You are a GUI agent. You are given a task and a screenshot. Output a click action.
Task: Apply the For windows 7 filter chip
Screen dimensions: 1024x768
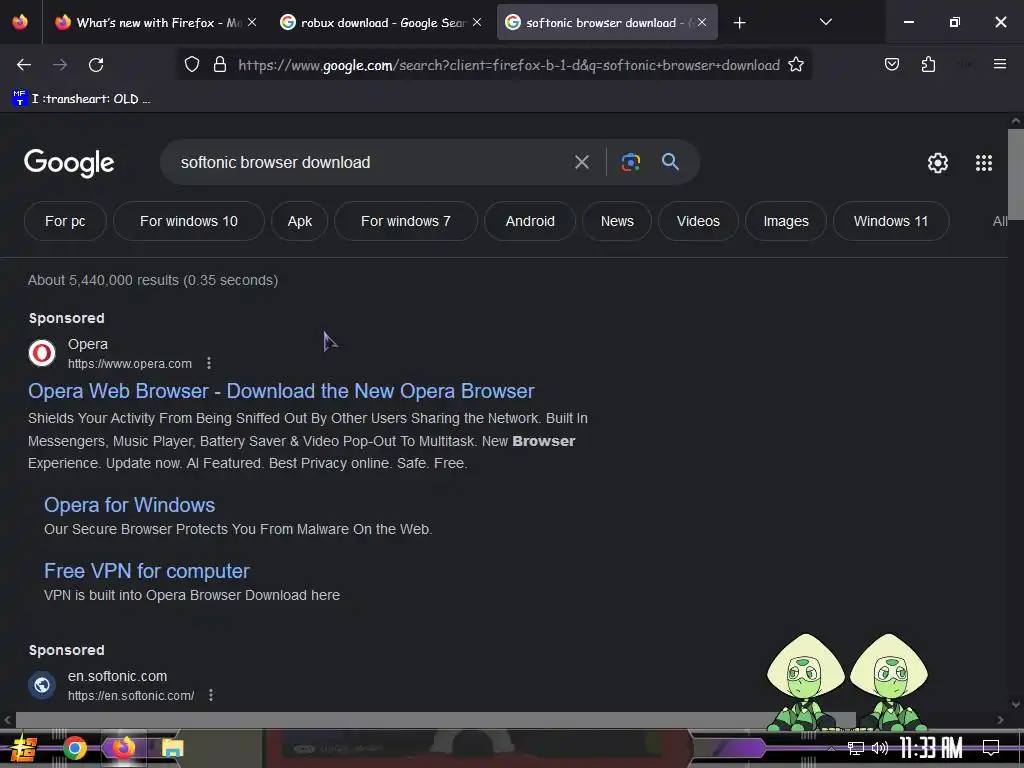(406, 221)
